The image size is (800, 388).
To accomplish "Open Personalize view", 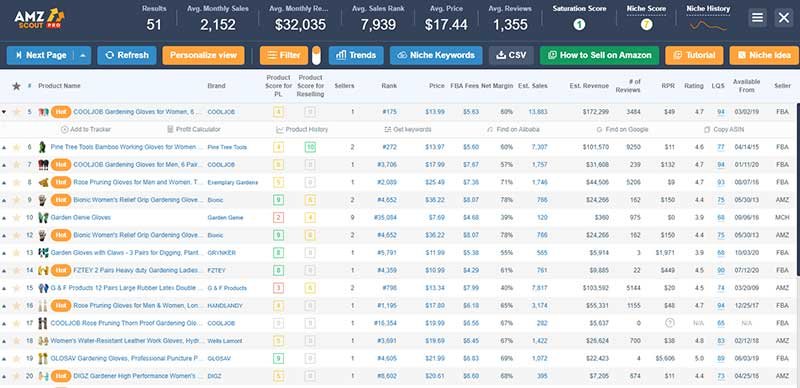I will (204, 55).
